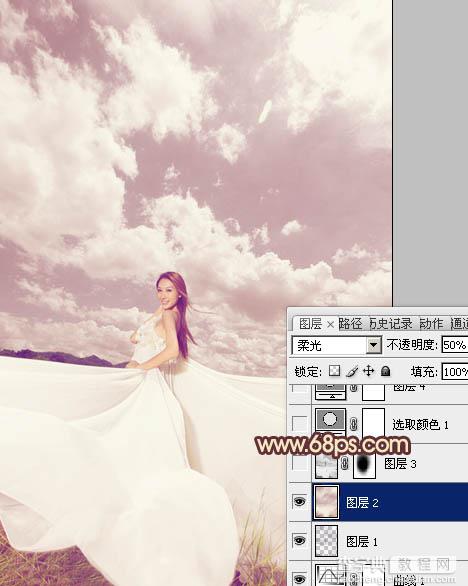Switch to the 动作 tab
This screenshot has width=468, height=586.
(x=431, y=324)
